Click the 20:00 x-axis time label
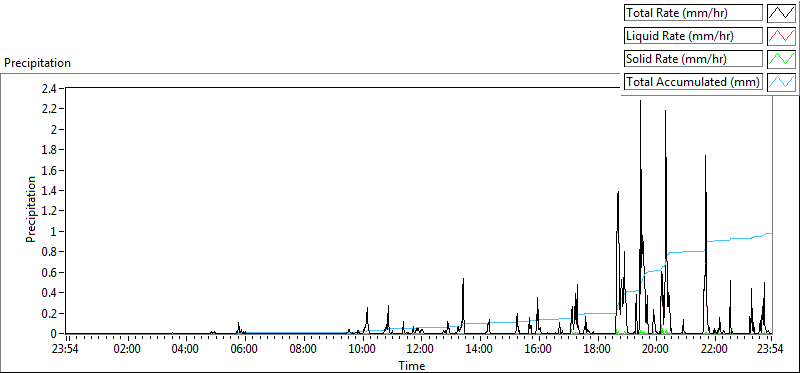Screen dimensions: 800x373 655,350
